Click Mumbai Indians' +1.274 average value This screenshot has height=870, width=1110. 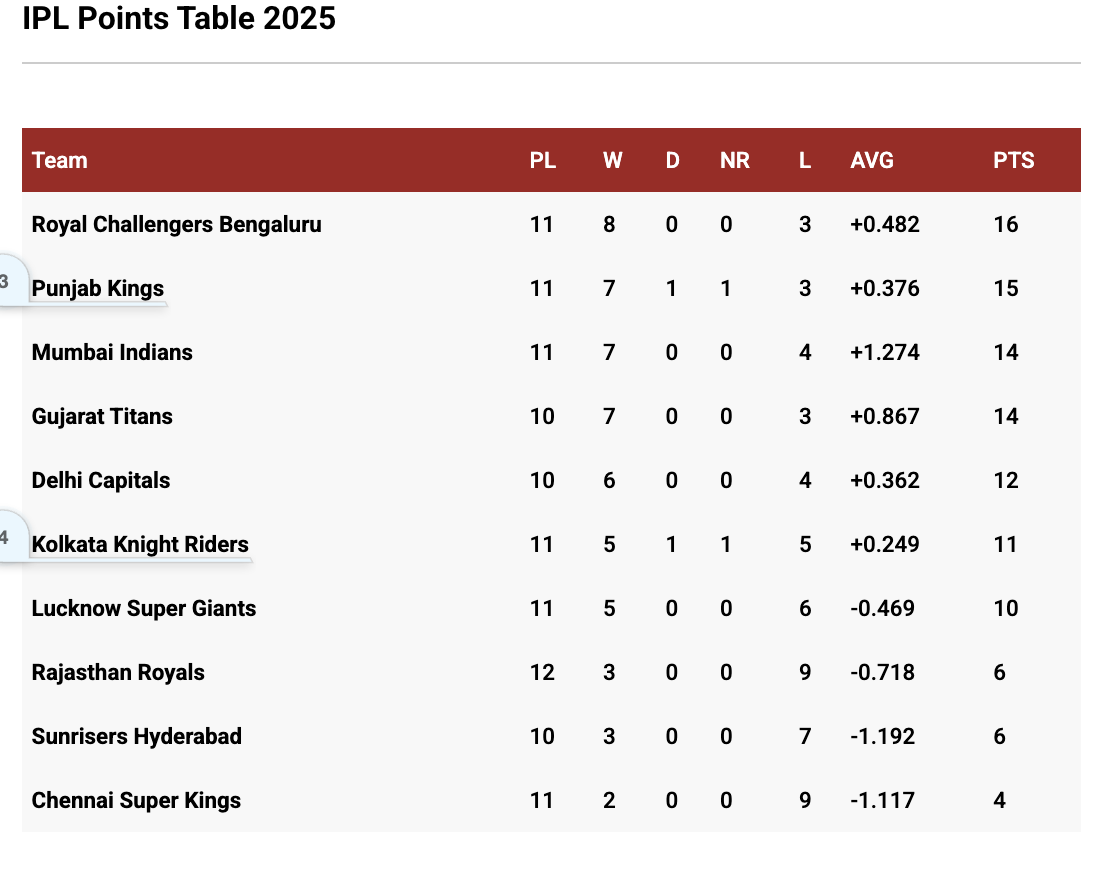click(x=884, y=353)
